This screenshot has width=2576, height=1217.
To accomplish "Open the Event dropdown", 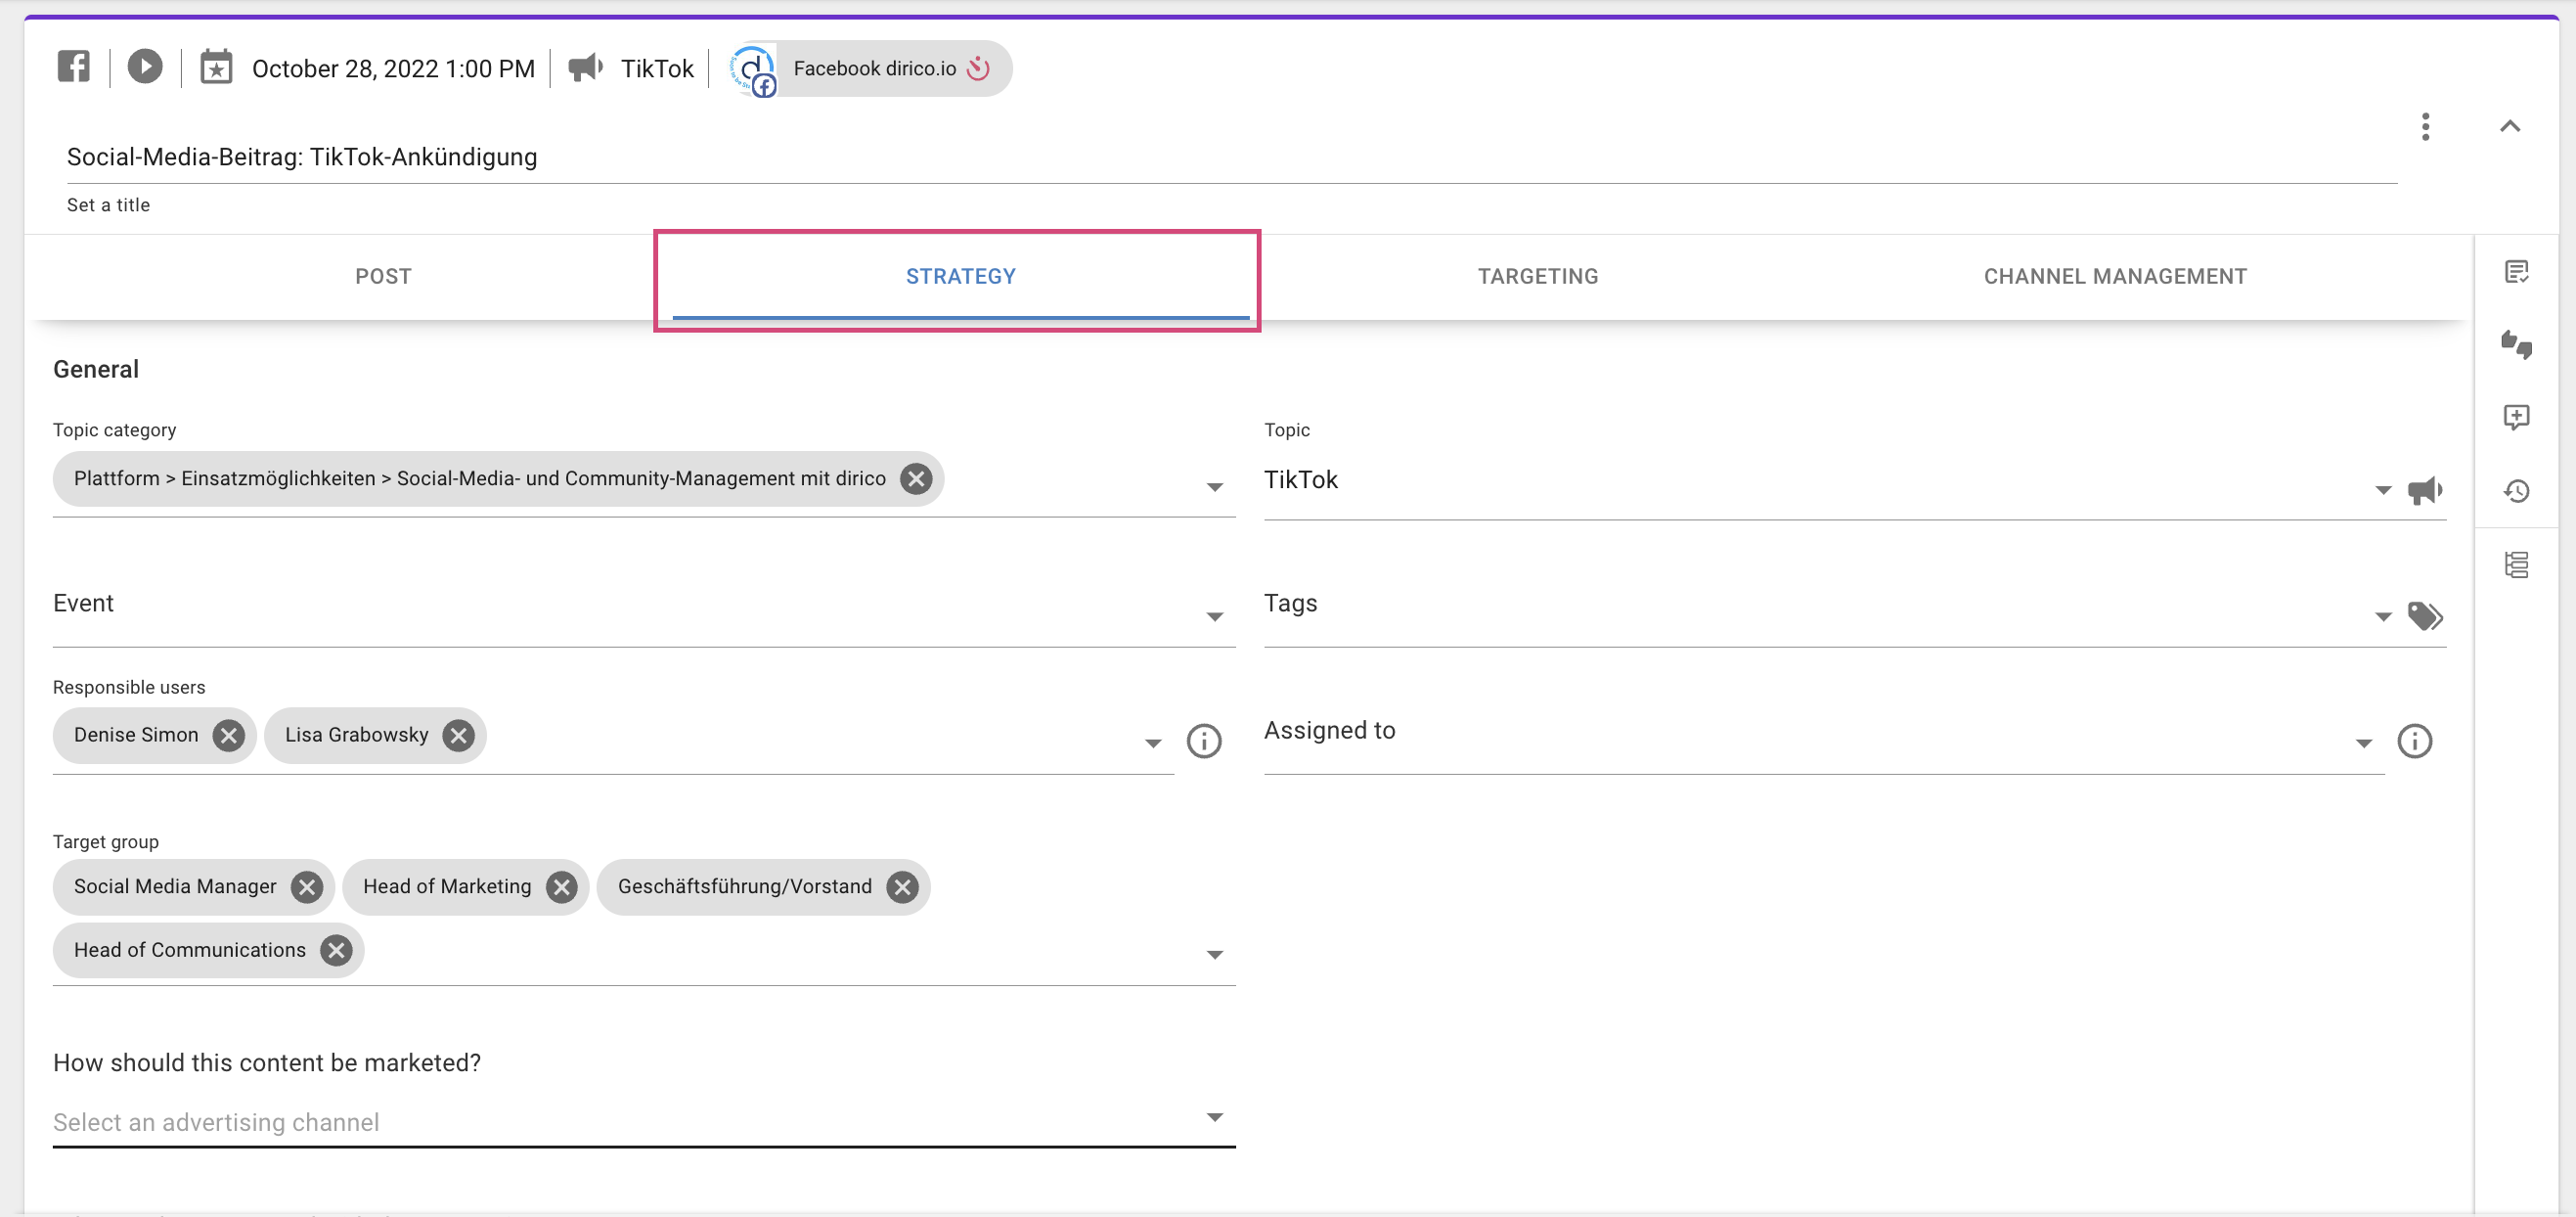I will point(1213,616).
